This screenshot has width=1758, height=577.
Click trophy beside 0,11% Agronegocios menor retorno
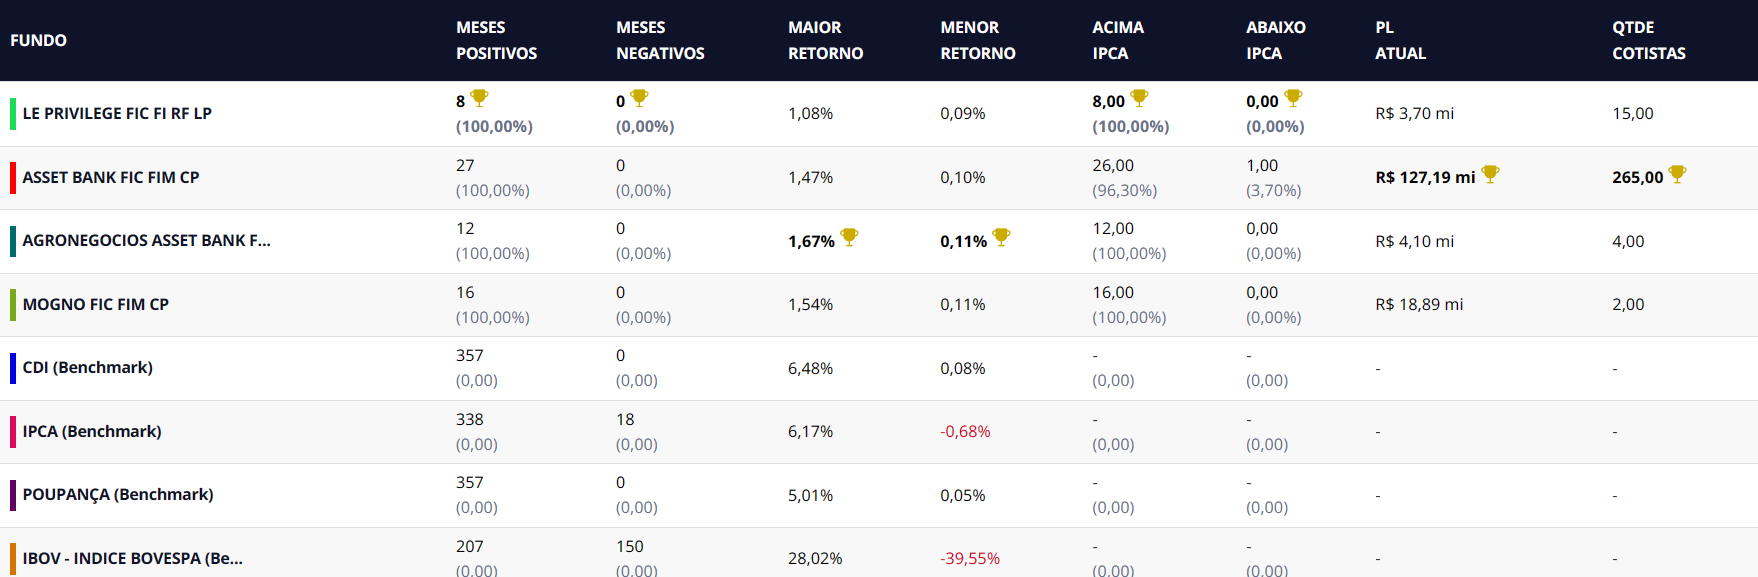pyautogui.click(x=1001, y=237)
